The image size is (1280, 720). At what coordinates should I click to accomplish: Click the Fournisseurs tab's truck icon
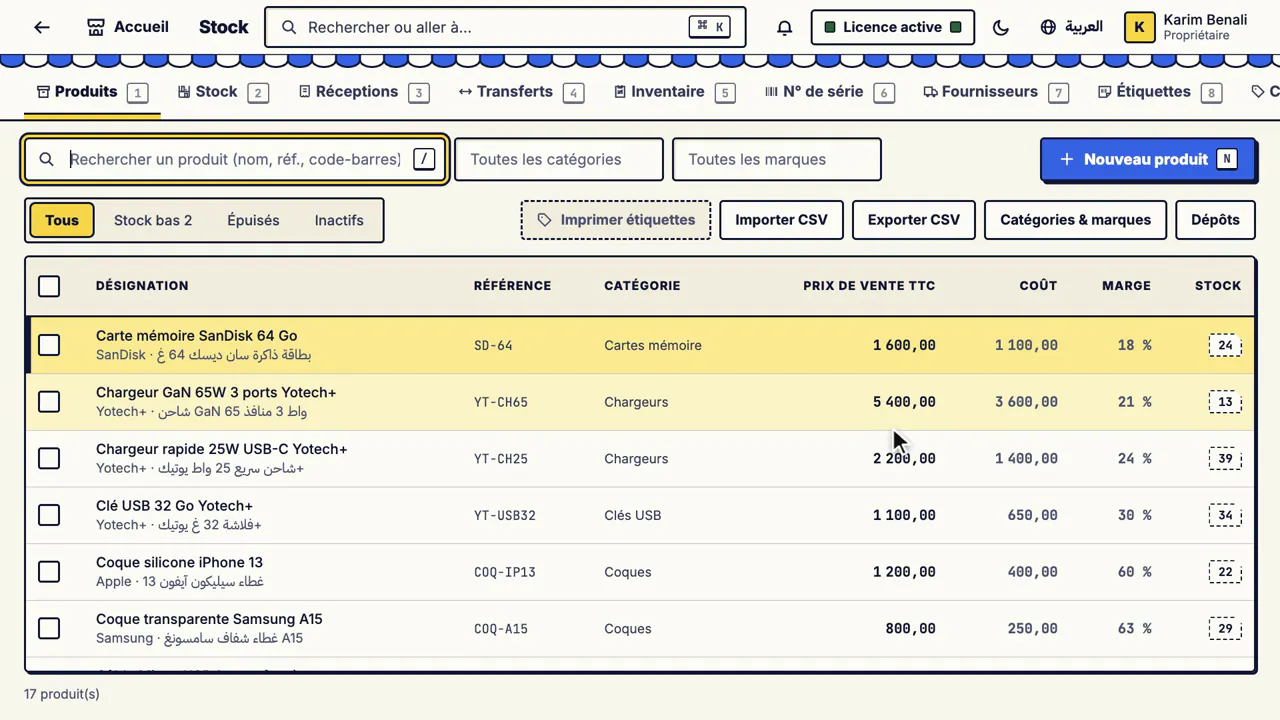pyautogui.click(x=930, y=92)
